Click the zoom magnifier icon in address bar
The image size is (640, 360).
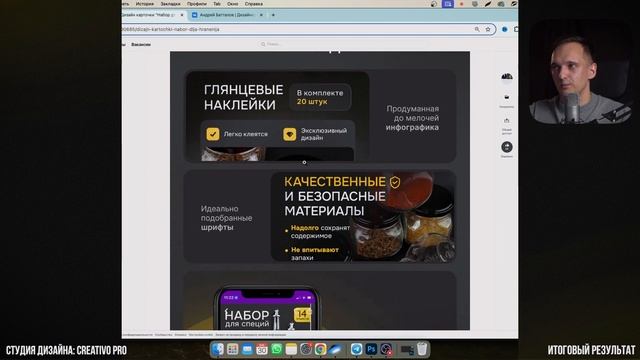[x=477, y=29]
